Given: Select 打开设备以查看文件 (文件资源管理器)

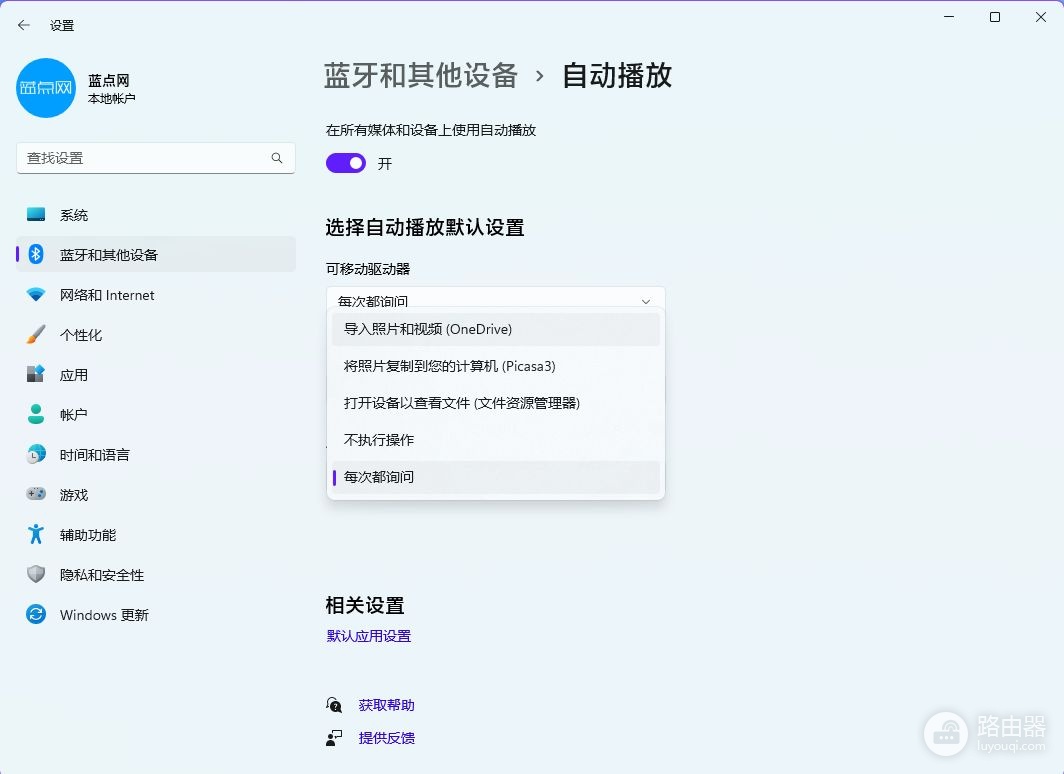Looking at the screenshot, I should (496, 403).
